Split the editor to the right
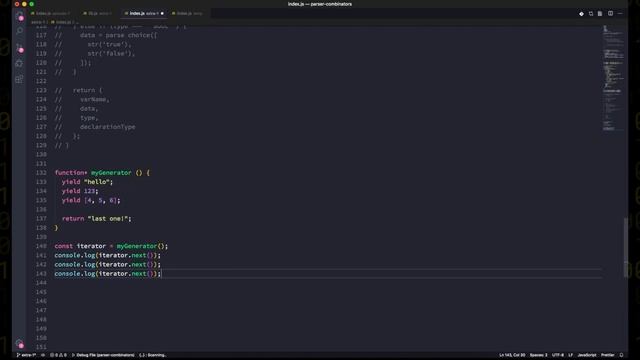The image size is (640, 360). click(x=610, y=13)
